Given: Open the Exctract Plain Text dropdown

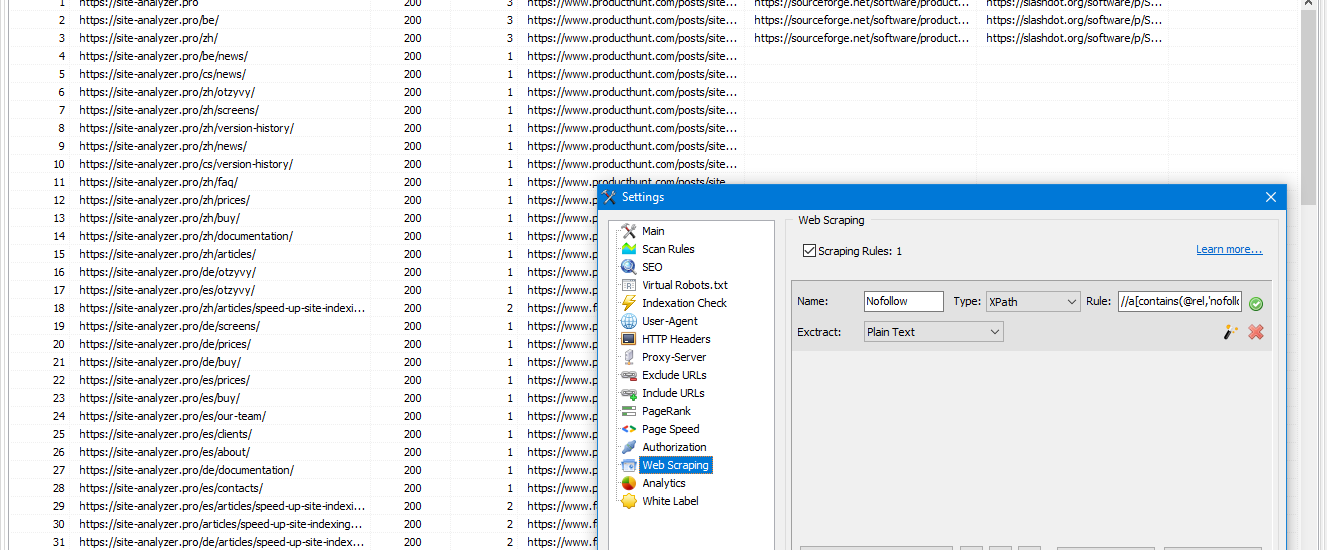Looking at the screenshot, I should click(934, 331).
